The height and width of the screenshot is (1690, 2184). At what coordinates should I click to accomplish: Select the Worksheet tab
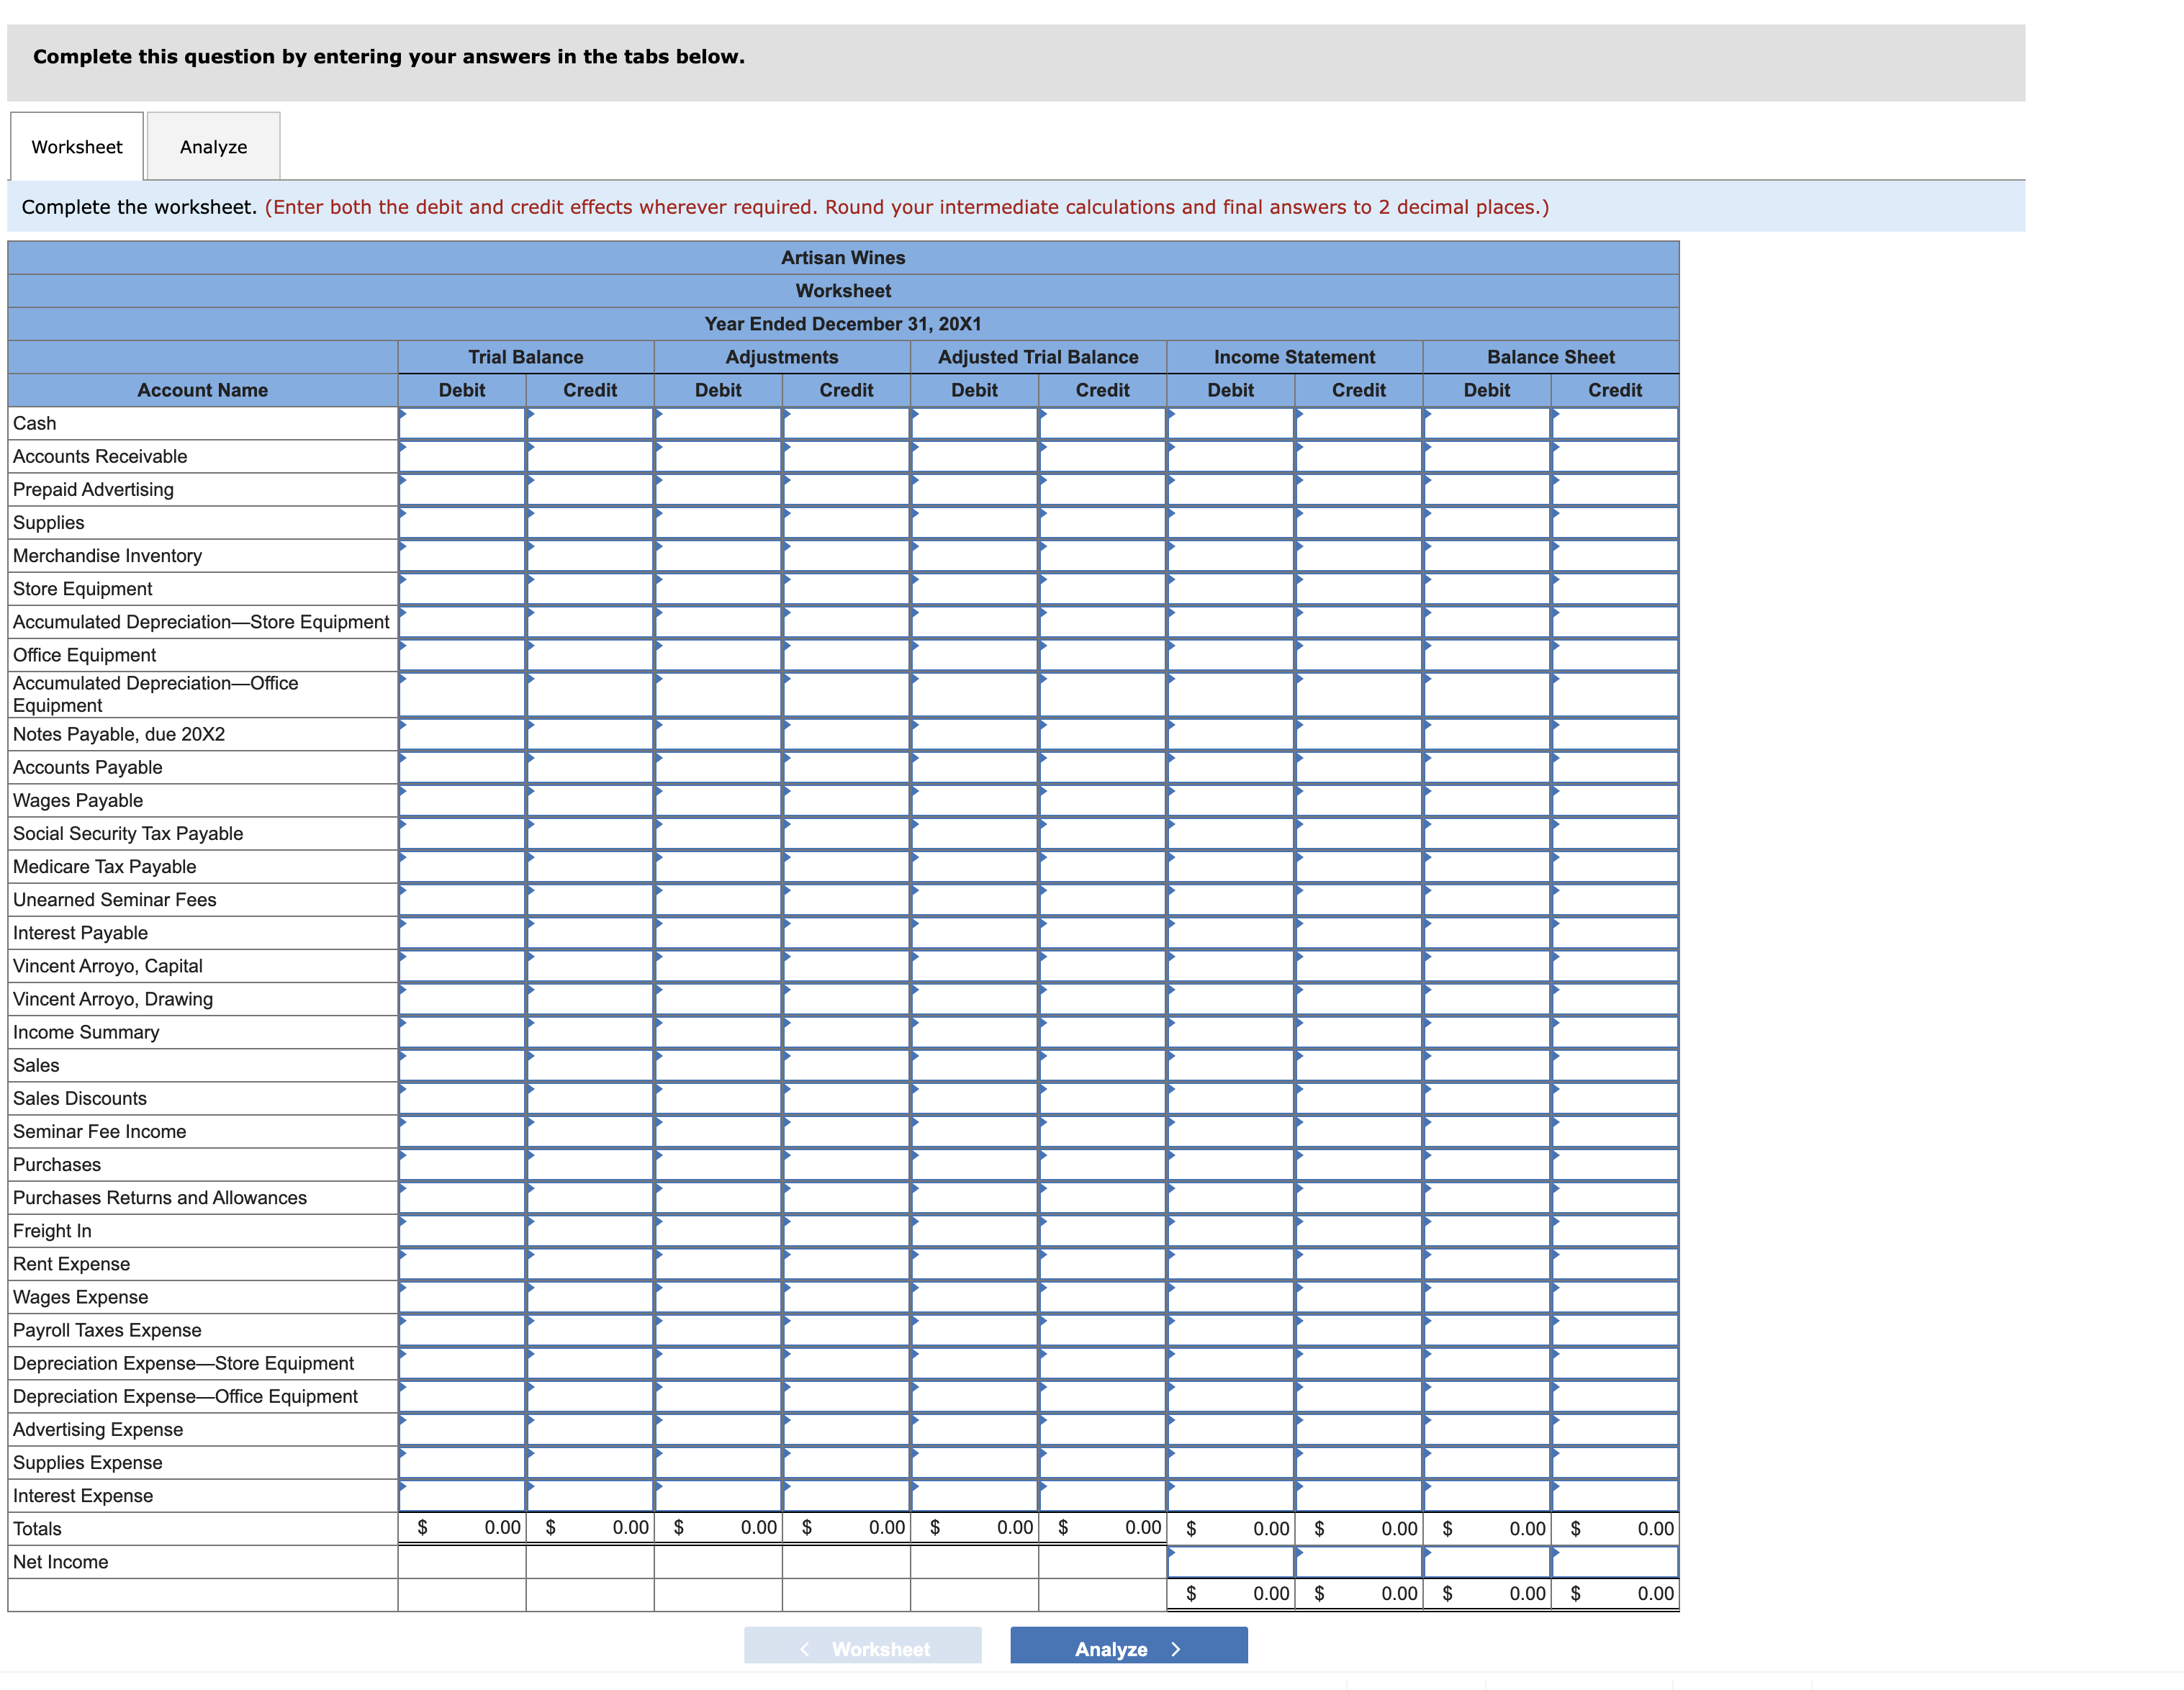coord(77,147)
